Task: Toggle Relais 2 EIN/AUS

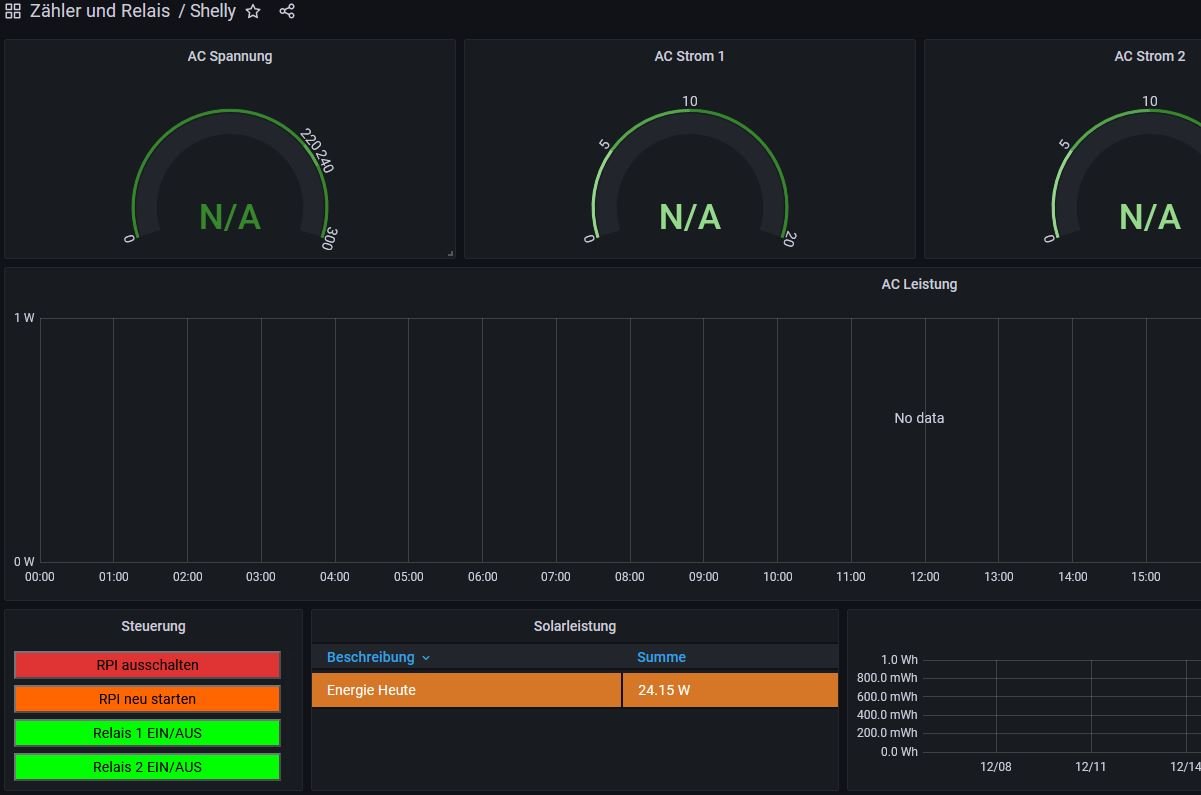Action: [147, 767]
